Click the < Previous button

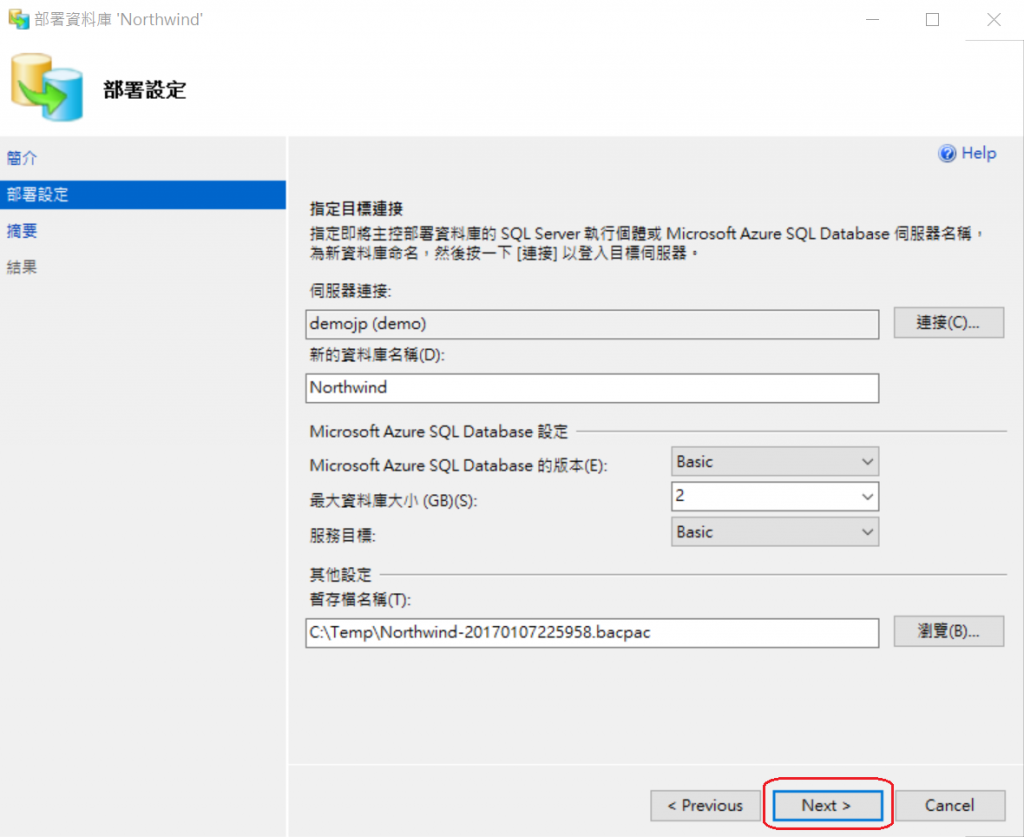click(705, 806)
